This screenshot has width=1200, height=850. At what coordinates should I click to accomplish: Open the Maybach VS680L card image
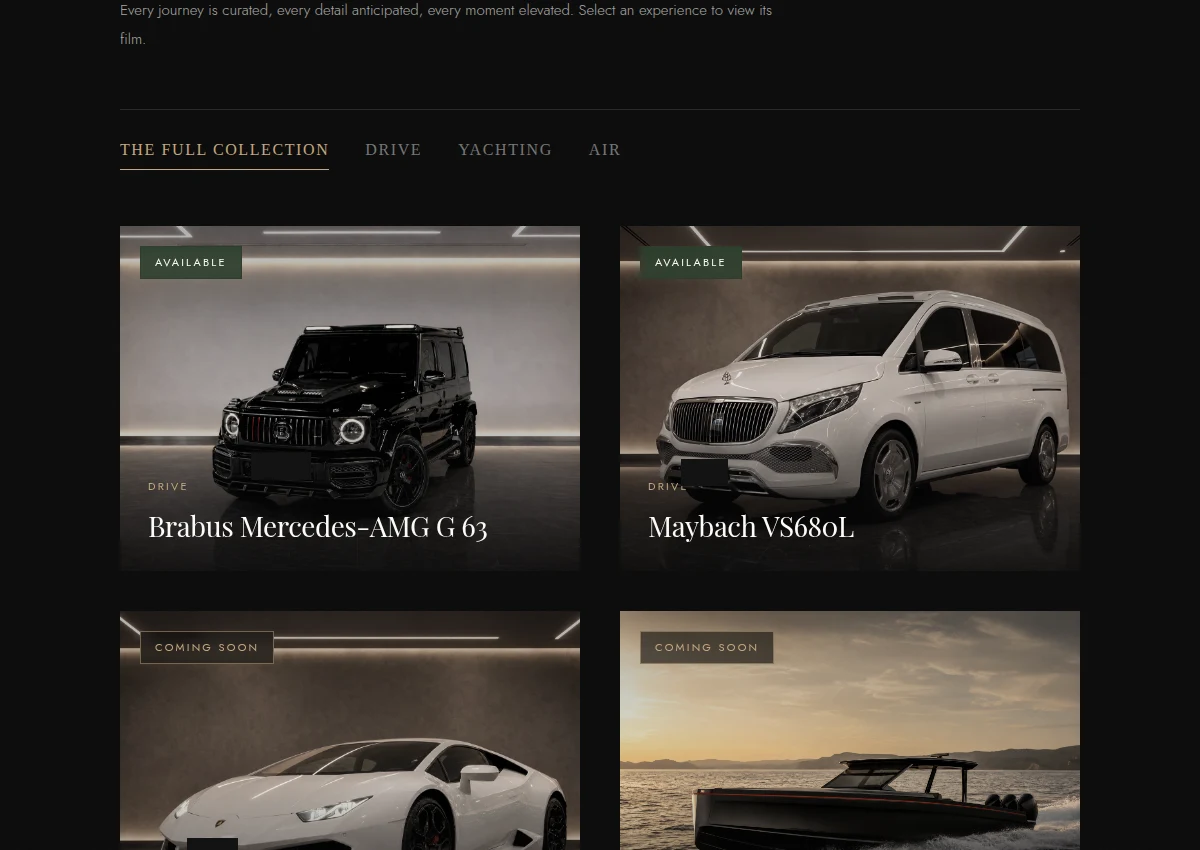[x=850, y=398]
